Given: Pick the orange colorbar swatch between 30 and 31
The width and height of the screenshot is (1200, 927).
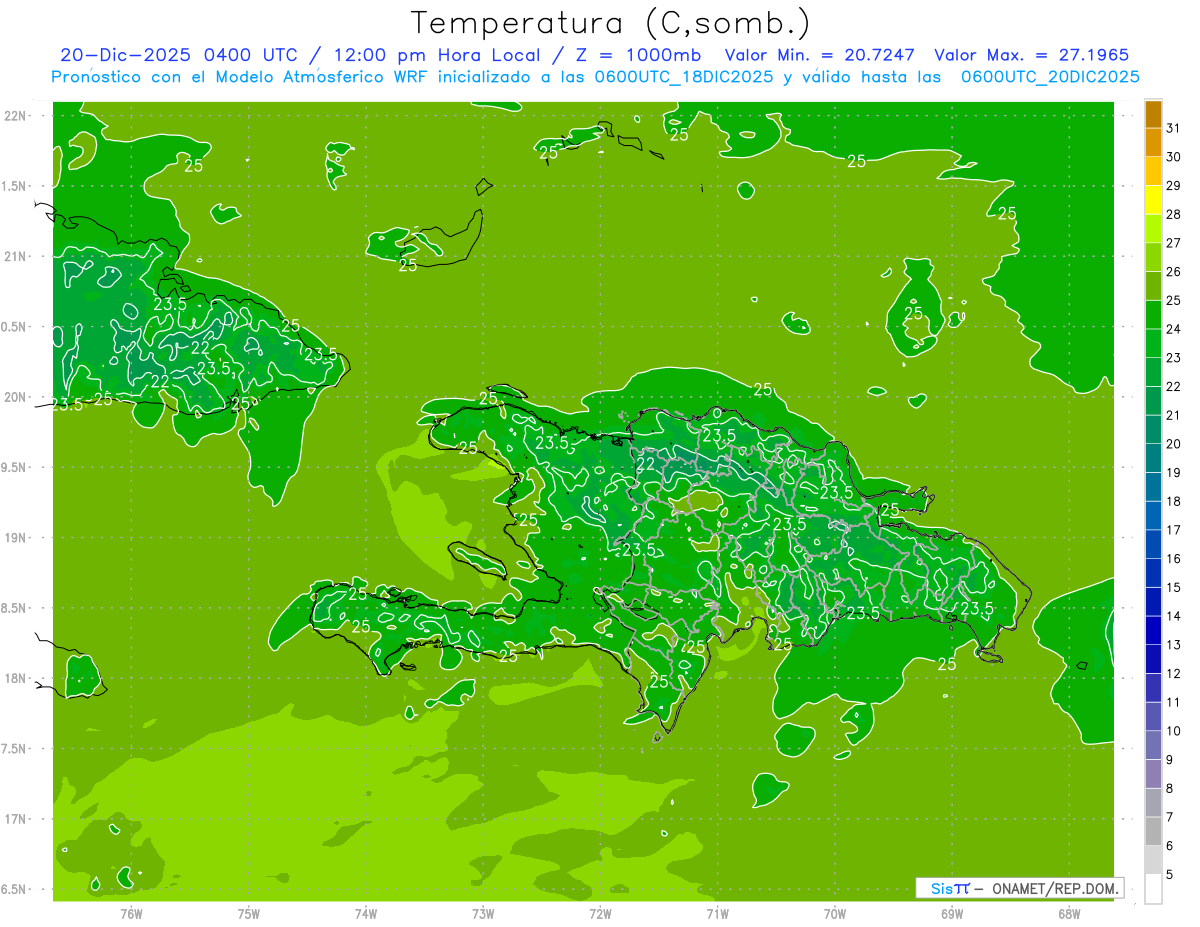Looking at the screenshot, I should [x=1153, y=143].
